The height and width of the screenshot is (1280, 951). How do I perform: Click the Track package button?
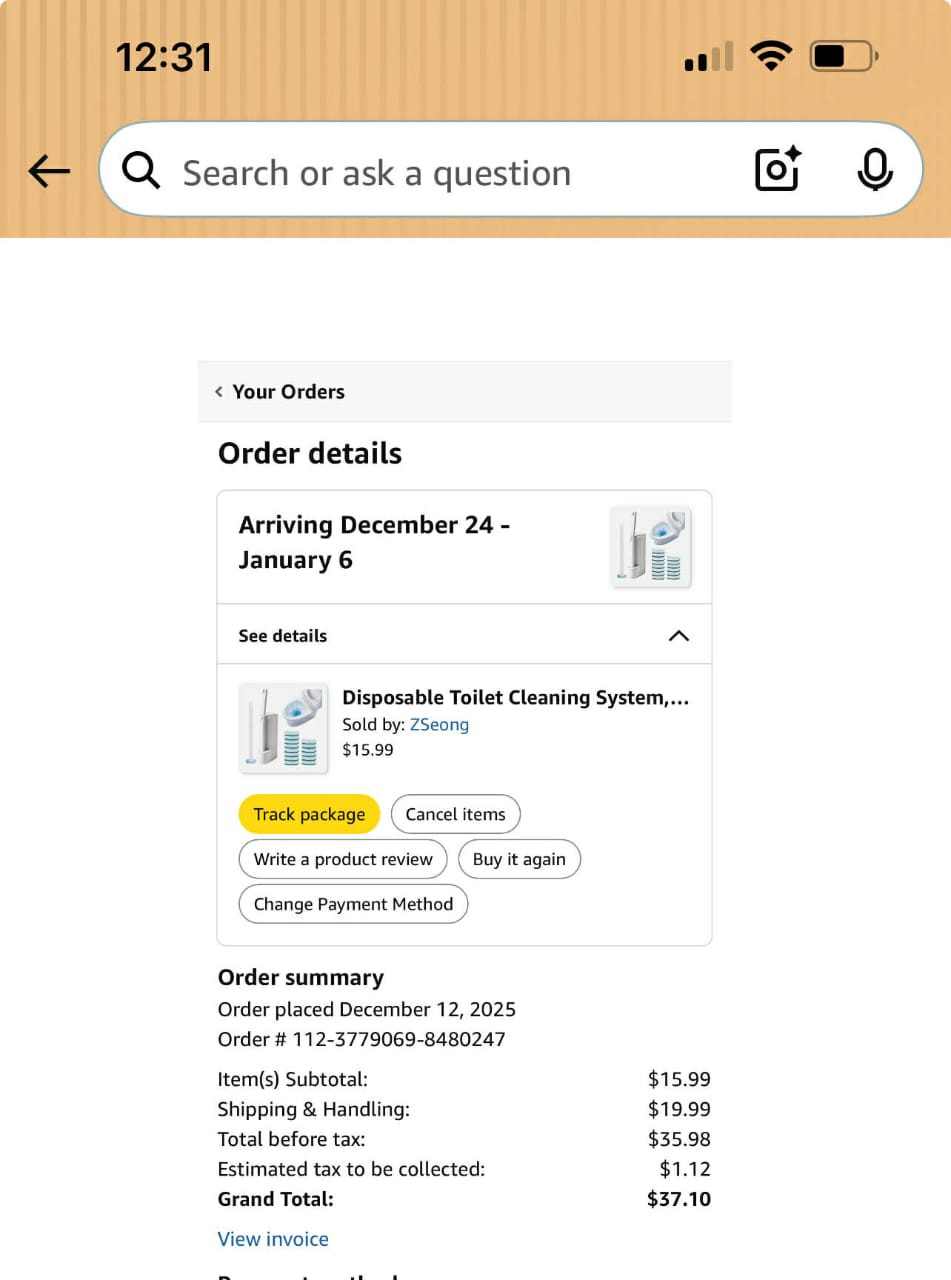[309, 814]
